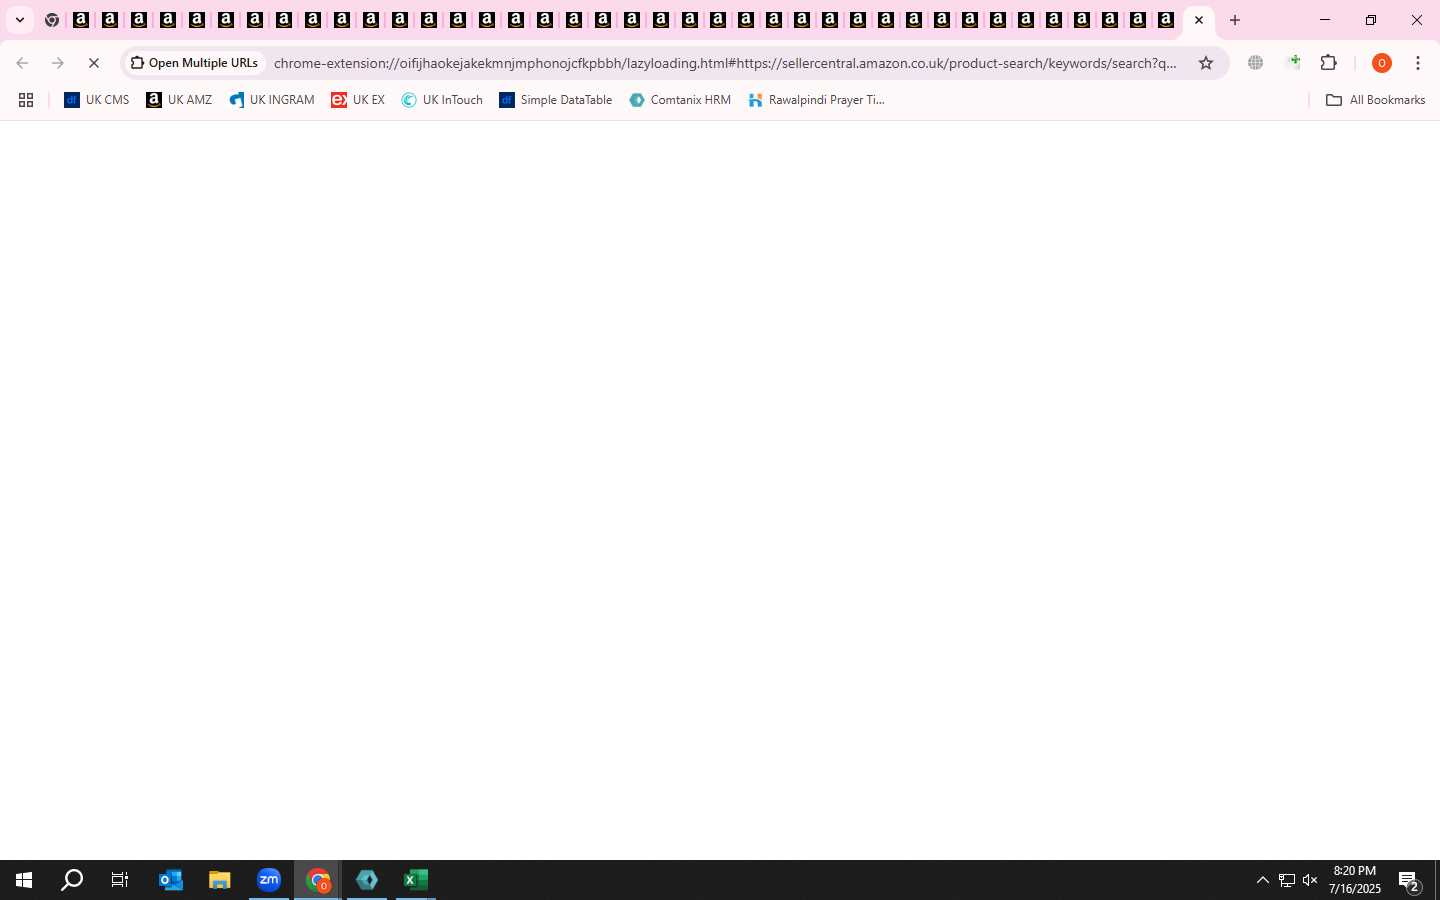The image size is (1440, 900).
Task: Open Windows taskbar search
Action: [72, 880]
